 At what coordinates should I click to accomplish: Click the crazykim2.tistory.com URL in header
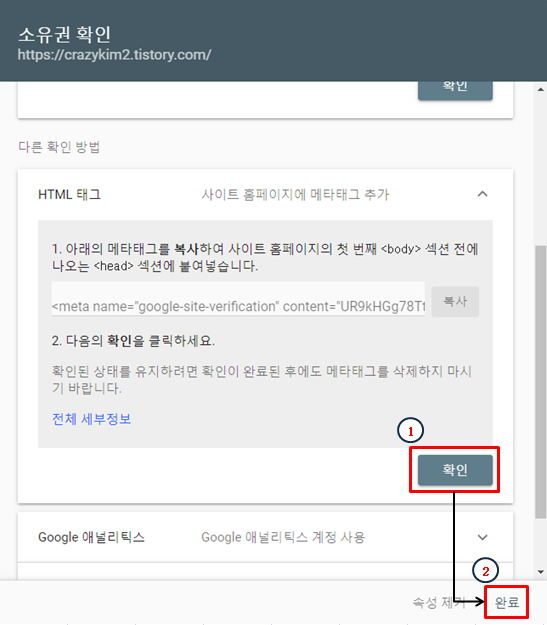tap(114, 55)
